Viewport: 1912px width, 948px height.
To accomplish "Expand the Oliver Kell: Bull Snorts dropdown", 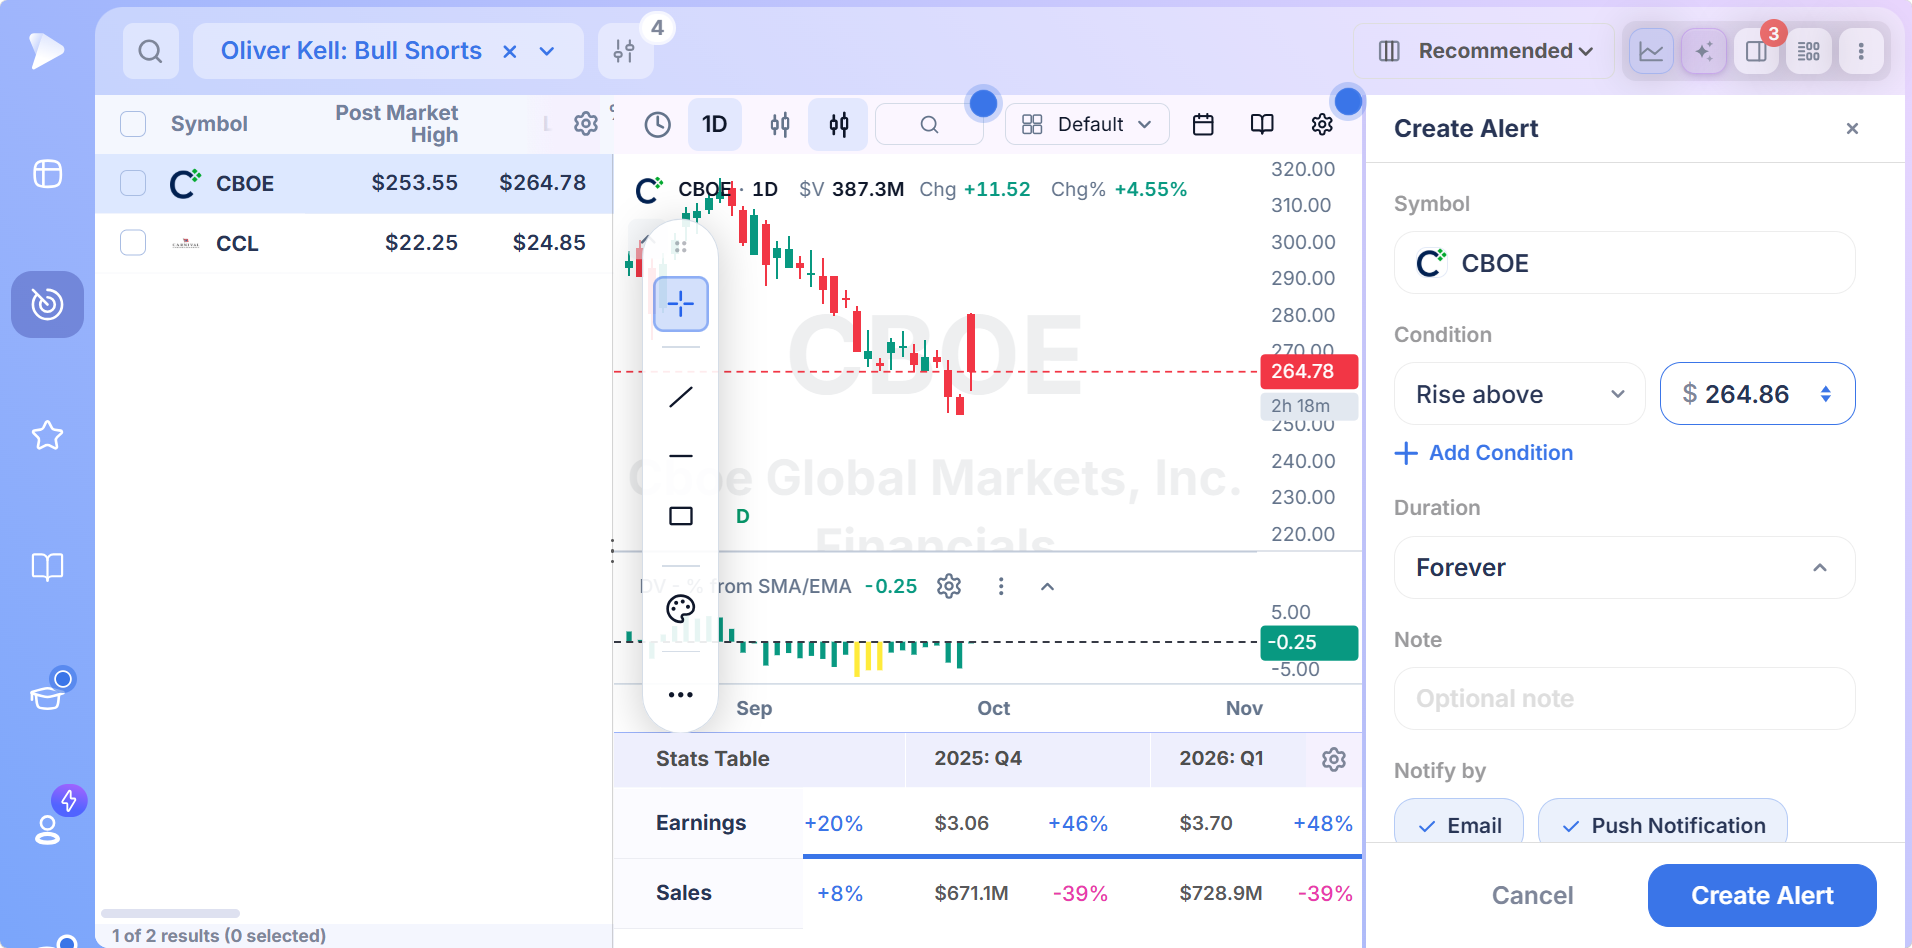I will (547, 51).
